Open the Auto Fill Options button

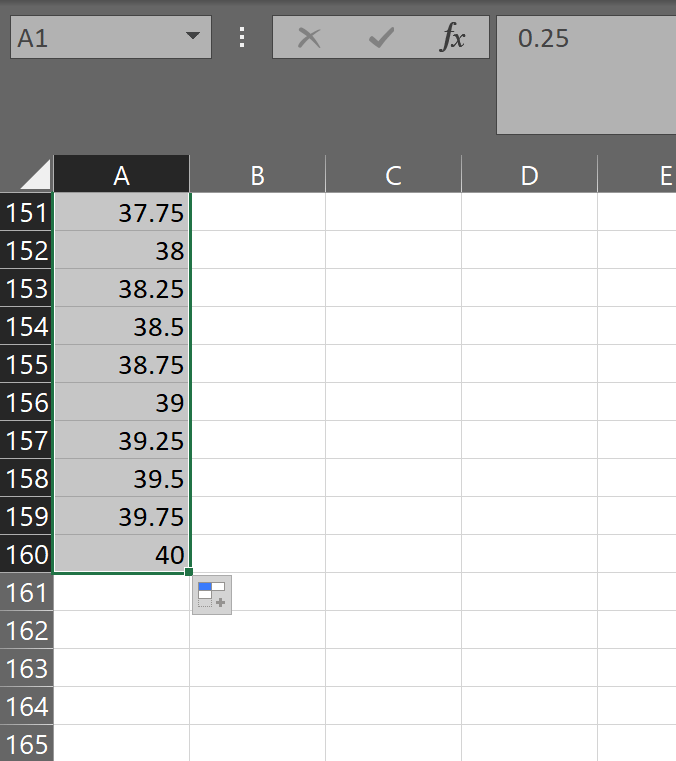tap(212, 594)
